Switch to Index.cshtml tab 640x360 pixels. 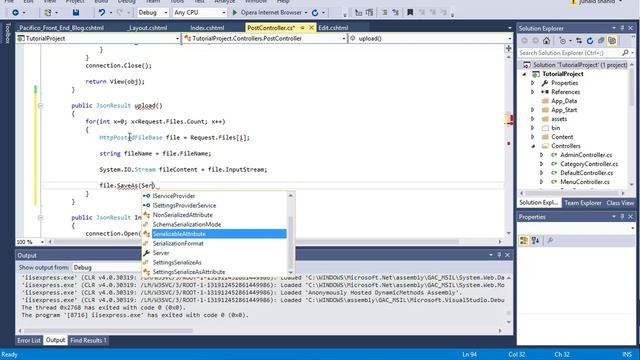[207, 28]
